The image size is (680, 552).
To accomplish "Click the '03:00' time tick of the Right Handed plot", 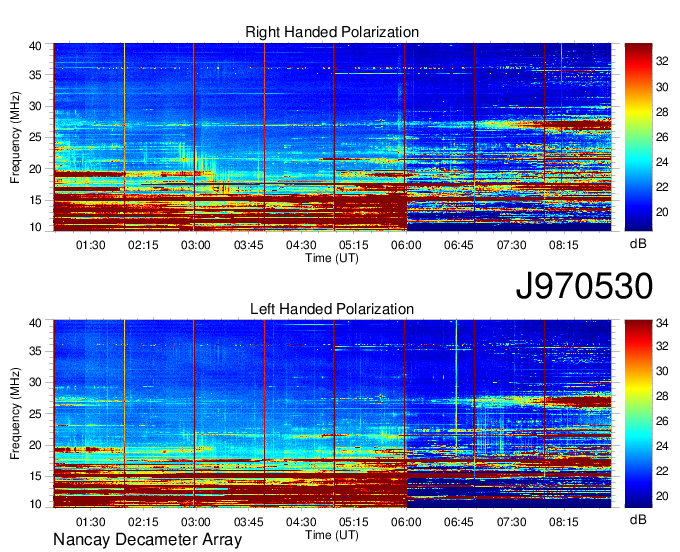I will (x=196, y=245).
